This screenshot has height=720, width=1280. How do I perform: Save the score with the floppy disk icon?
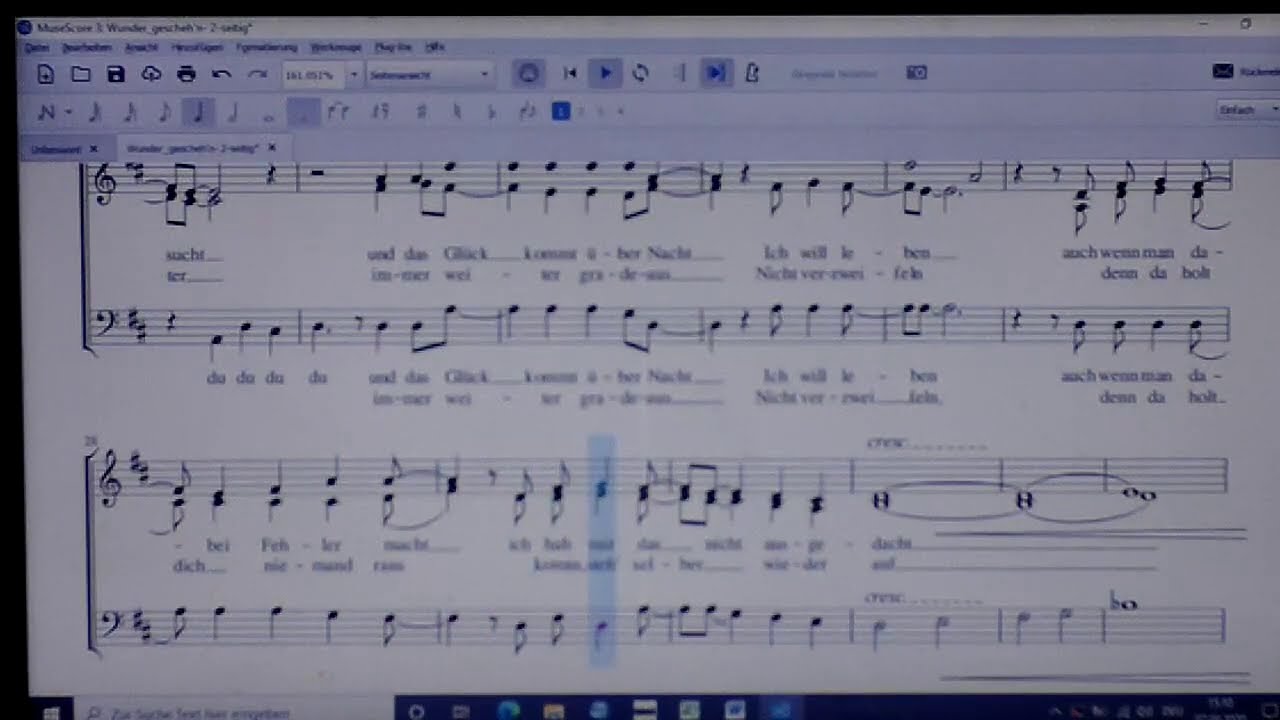click(x=116, y=74)
